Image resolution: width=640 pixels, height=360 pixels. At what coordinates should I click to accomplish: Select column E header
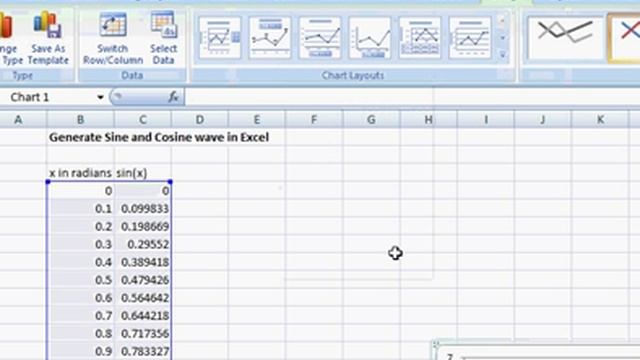coord(257,120)
